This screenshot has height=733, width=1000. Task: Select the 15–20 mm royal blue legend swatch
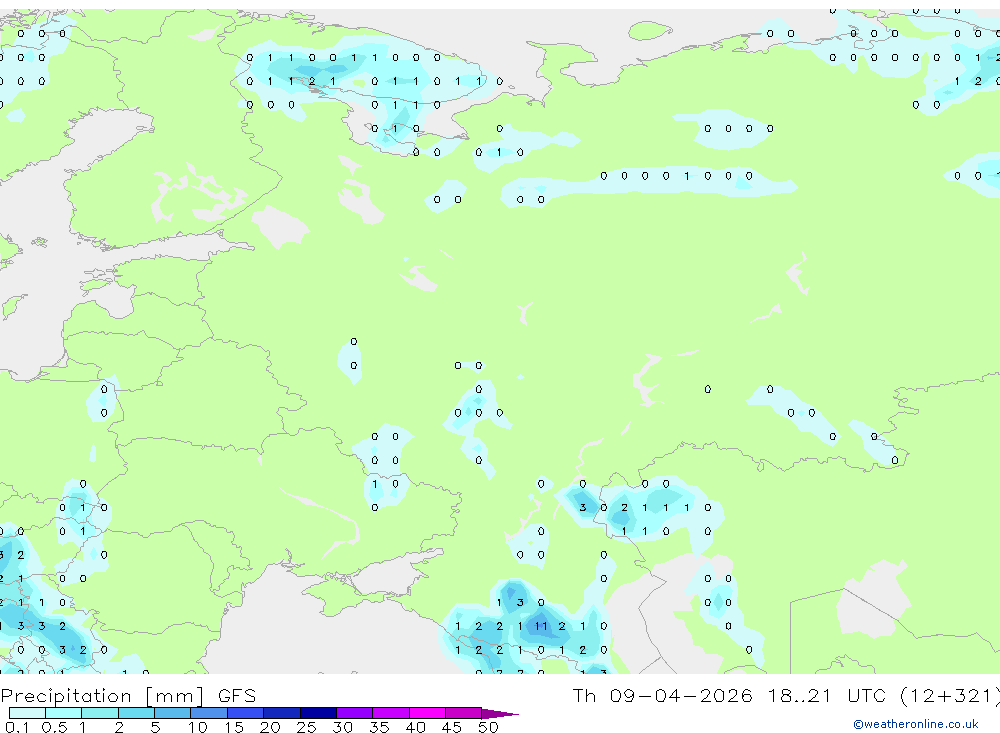pyautogui.click(x=246, y=713)
